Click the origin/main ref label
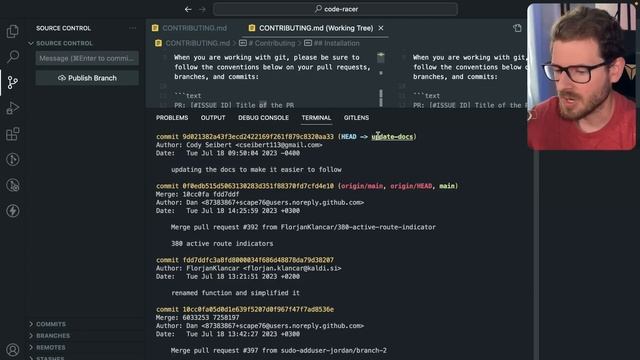This screenshot has width=640, height=360. pos(362,186)
